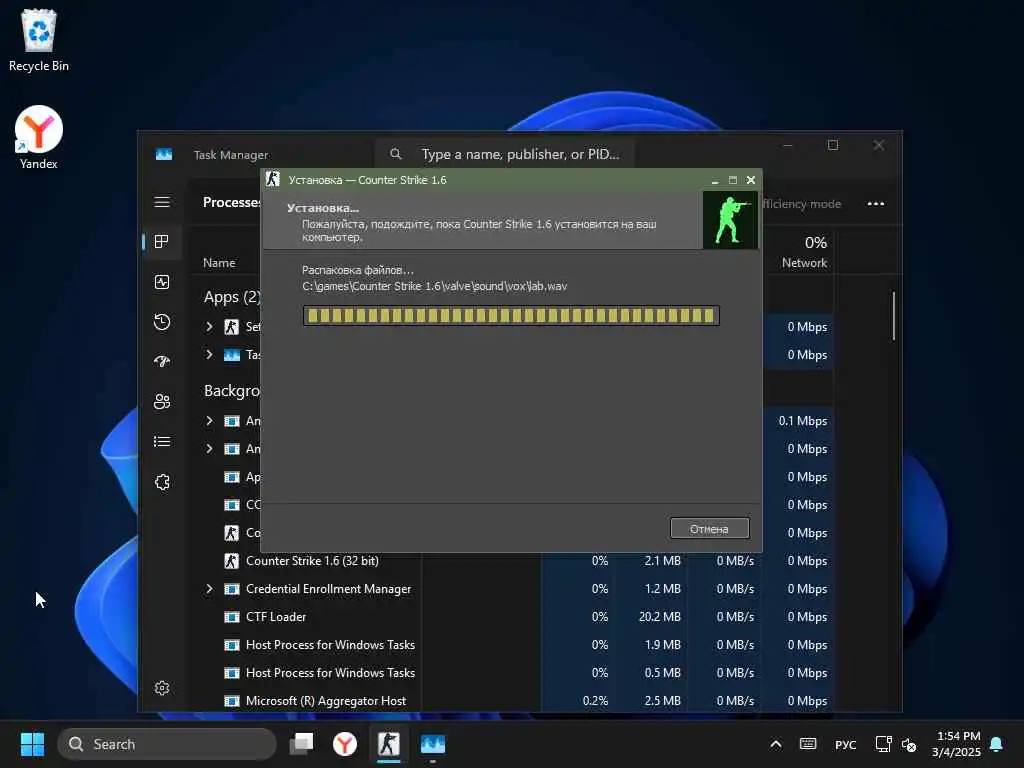Screen dimensions: 1024x768
Task: Open the Performance page in Task Manager
Action: click(162, 282)
